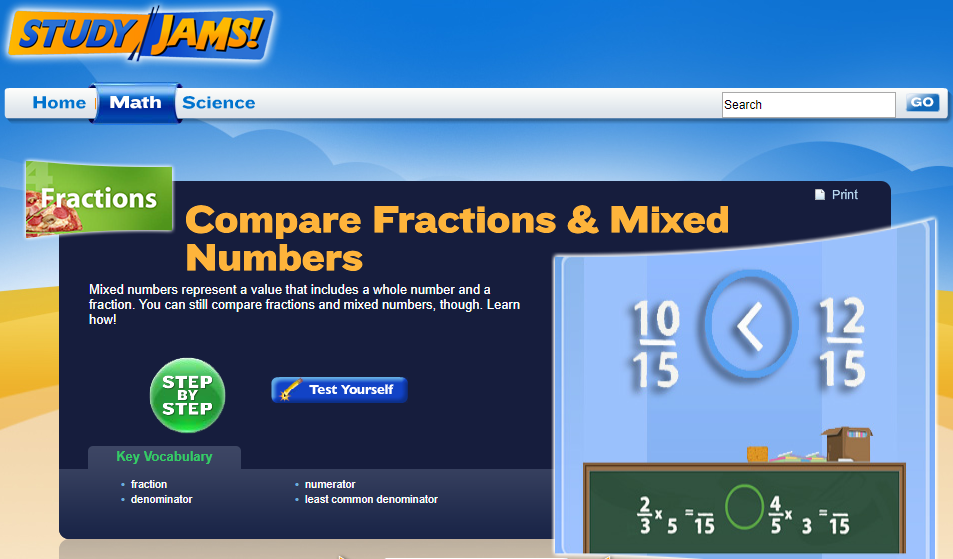Screen dimensions: 953x559
Task: Click the chalkboard with fraction equations
Action: point(745,509)
